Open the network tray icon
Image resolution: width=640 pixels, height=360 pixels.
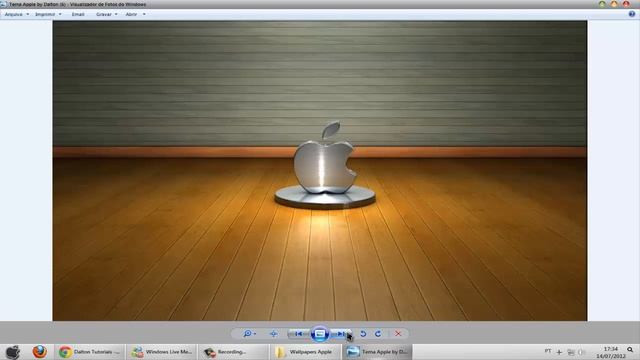(571, 352)
